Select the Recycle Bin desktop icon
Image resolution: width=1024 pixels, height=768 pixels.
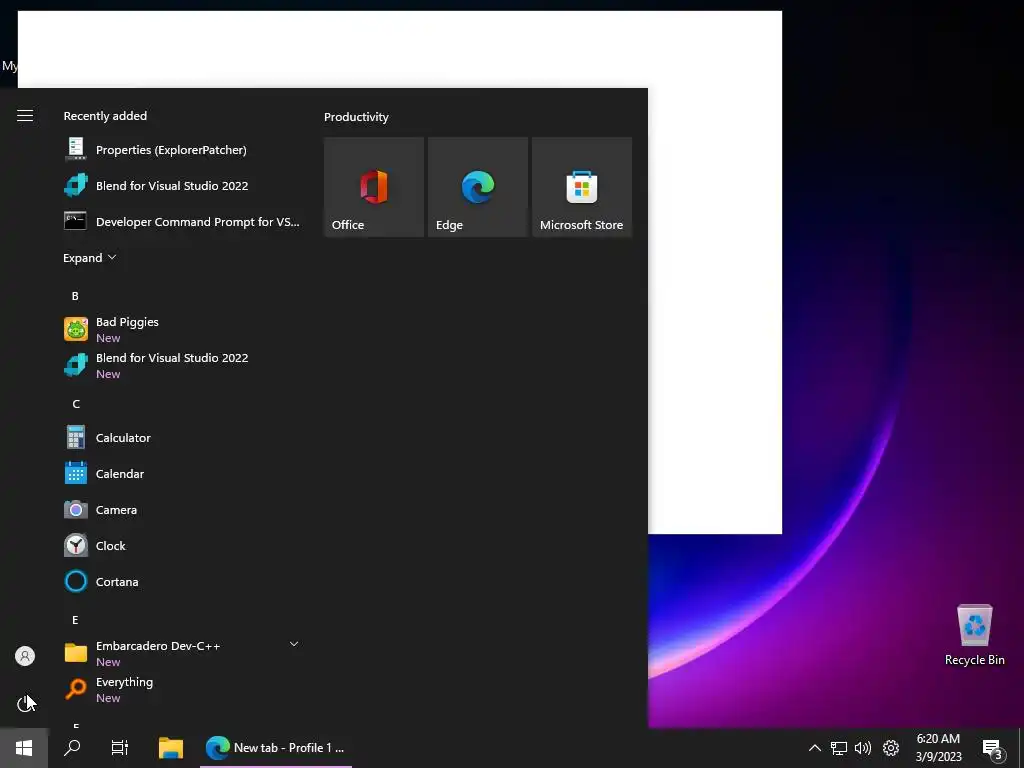[974, 635]
